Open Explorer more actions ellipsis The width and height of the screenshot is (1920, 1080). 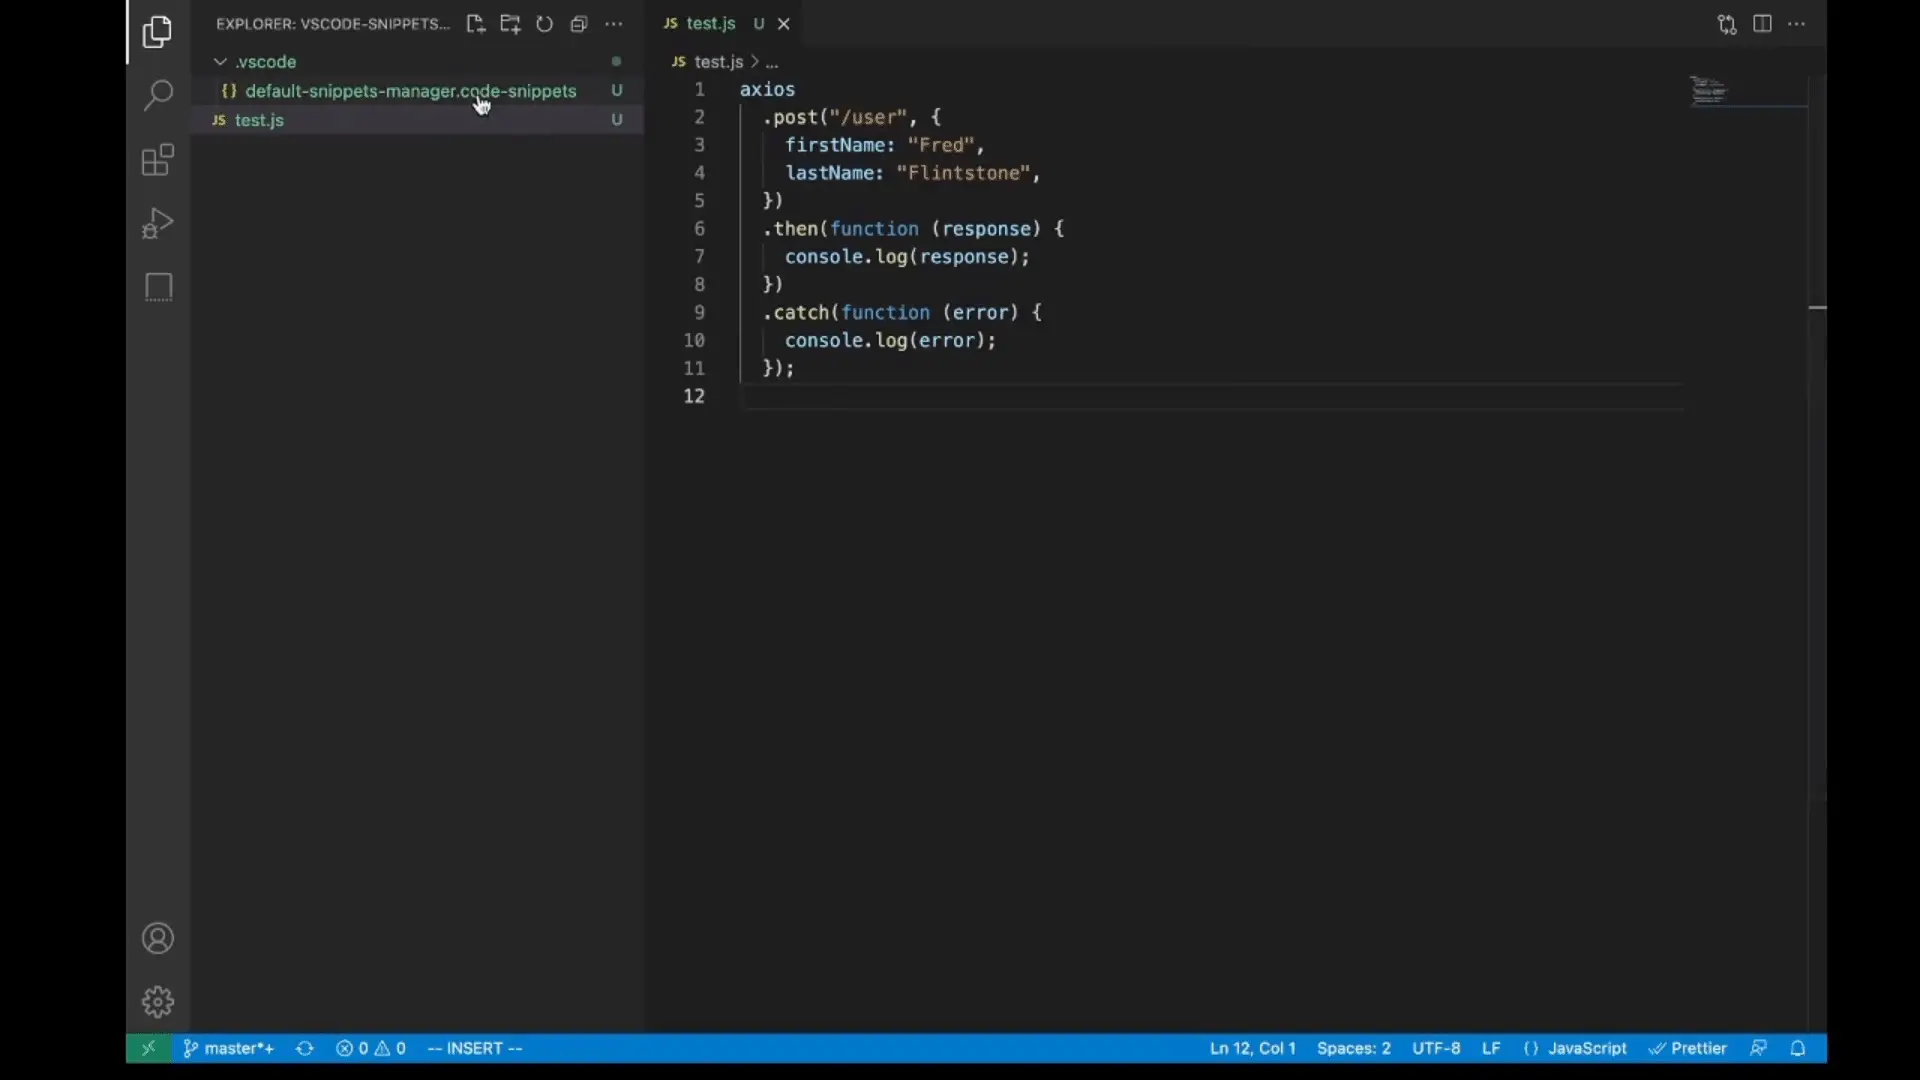[x=613, y=24]
